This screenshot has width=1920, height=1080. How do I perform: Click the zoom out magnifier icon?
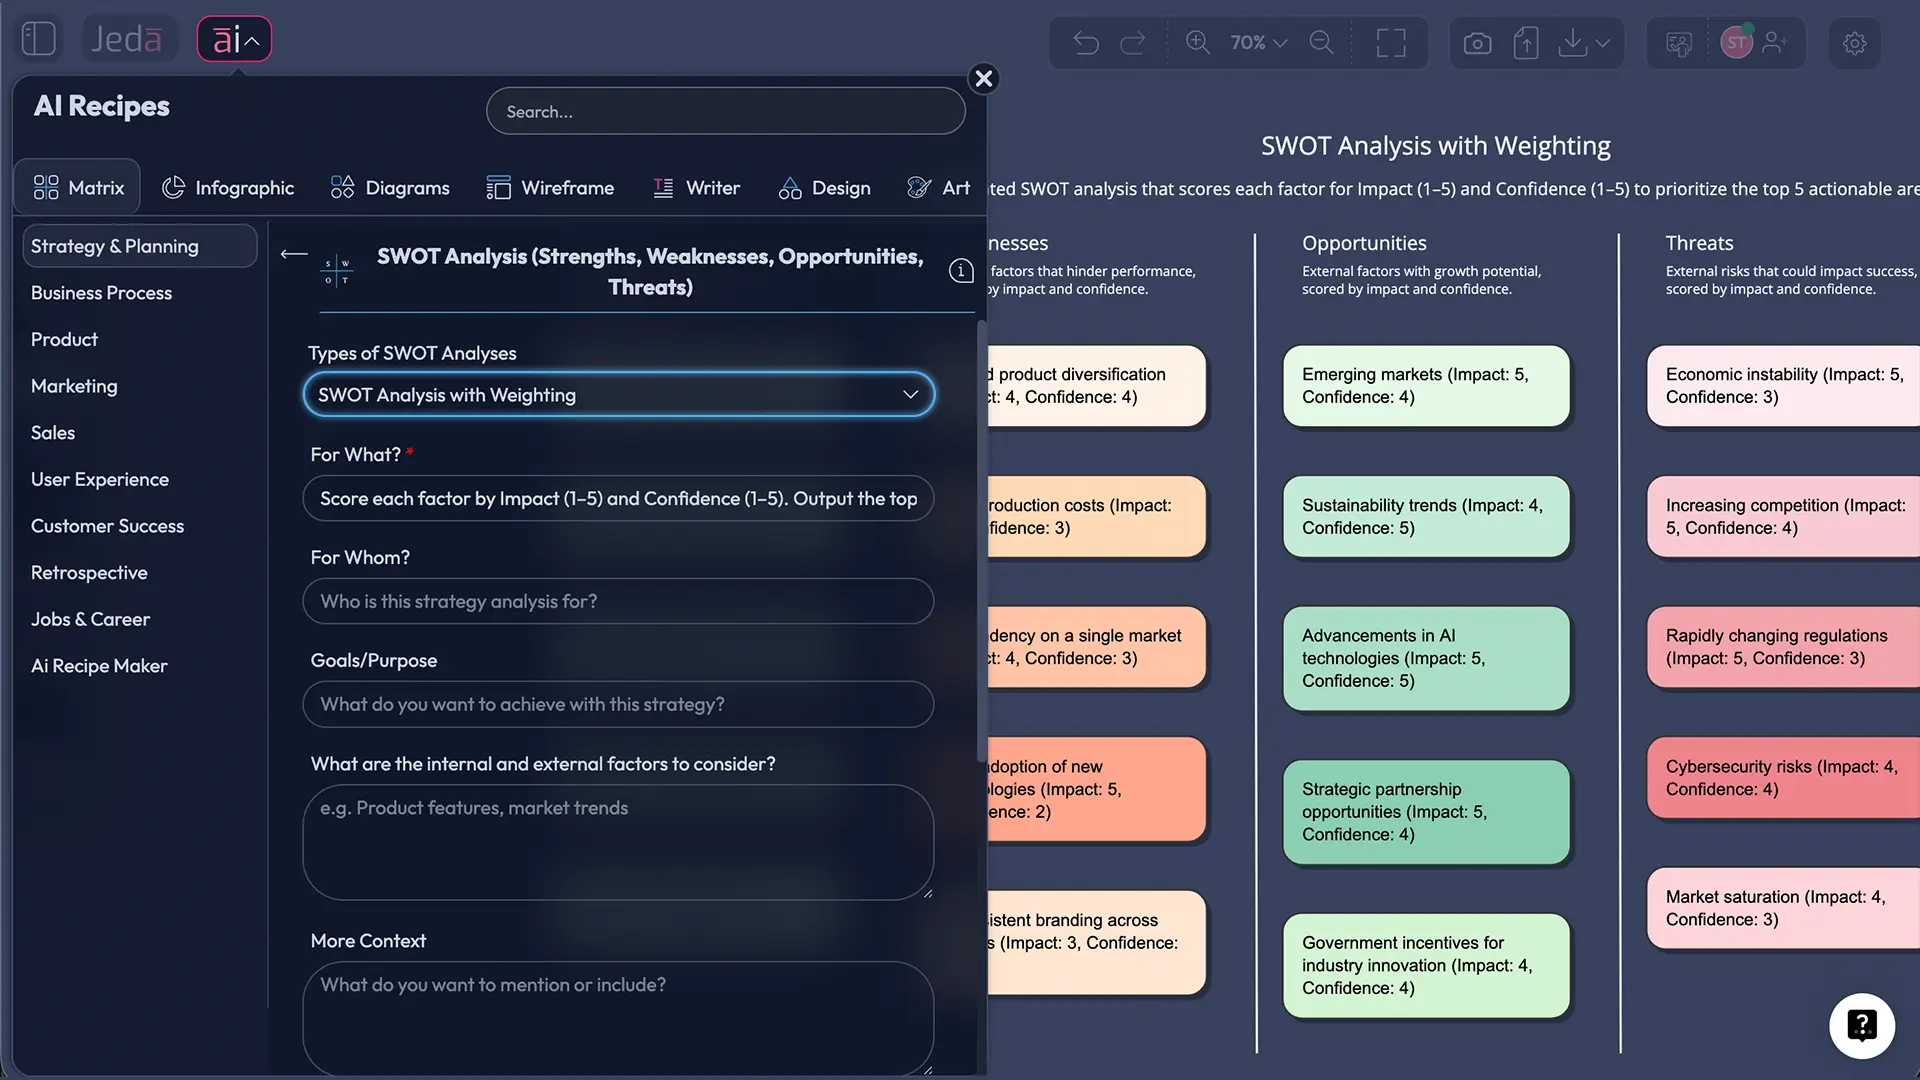[1321, 42]
